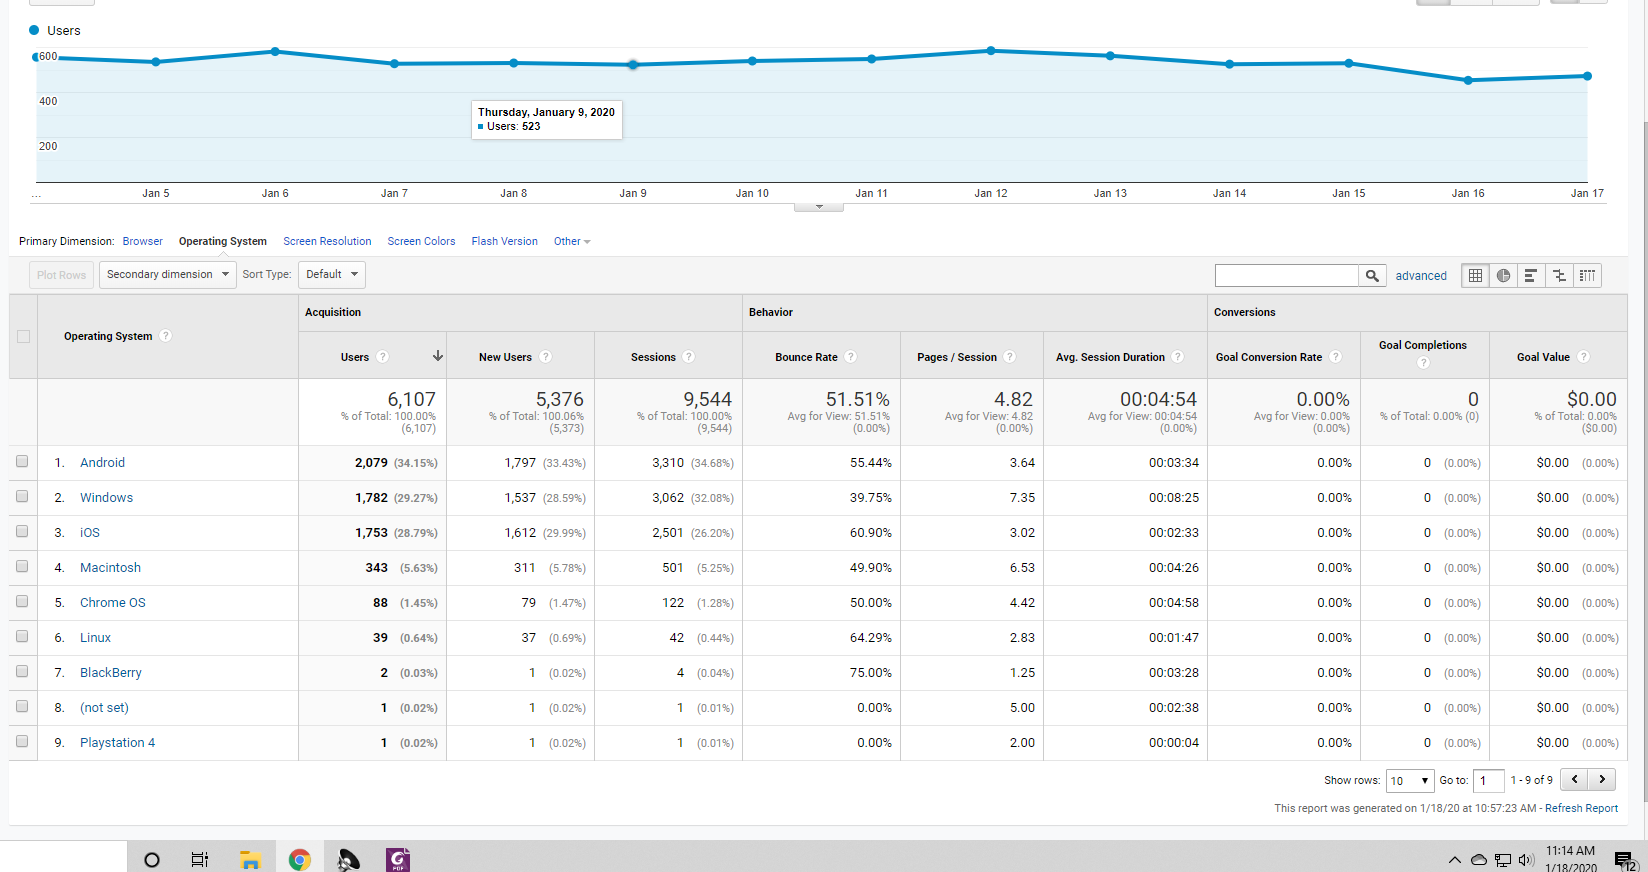Select the comparison view icon

[x=1559, y=276]
